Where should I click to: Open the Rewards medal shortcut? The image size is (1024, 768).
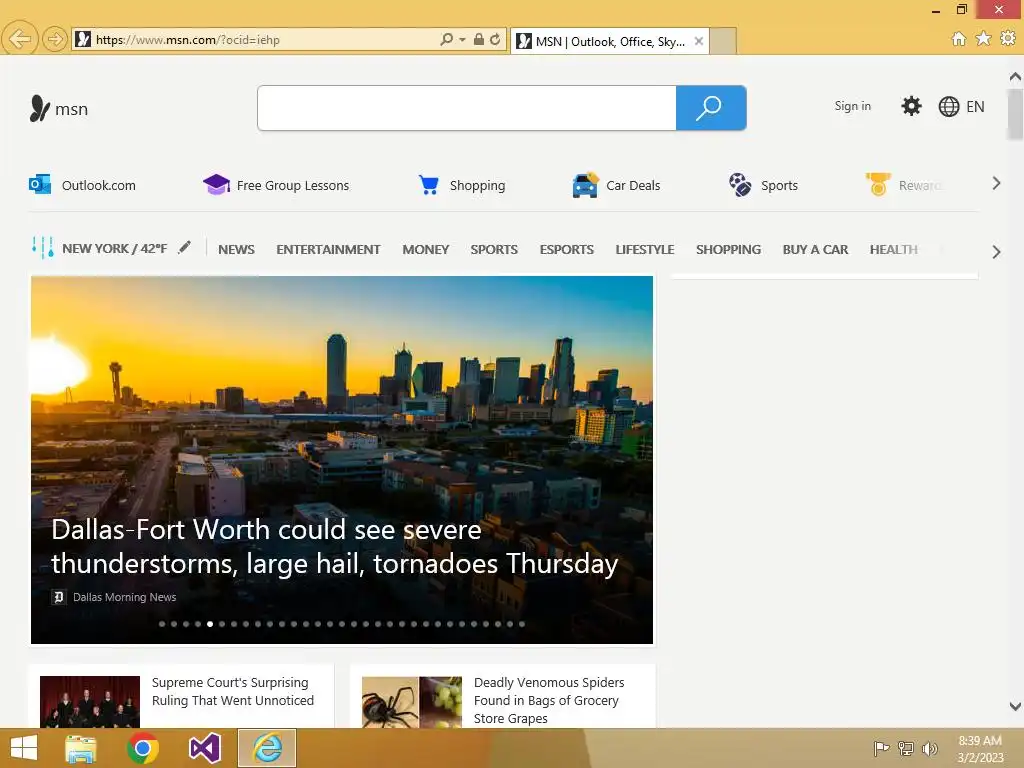(x=903, y=185)
